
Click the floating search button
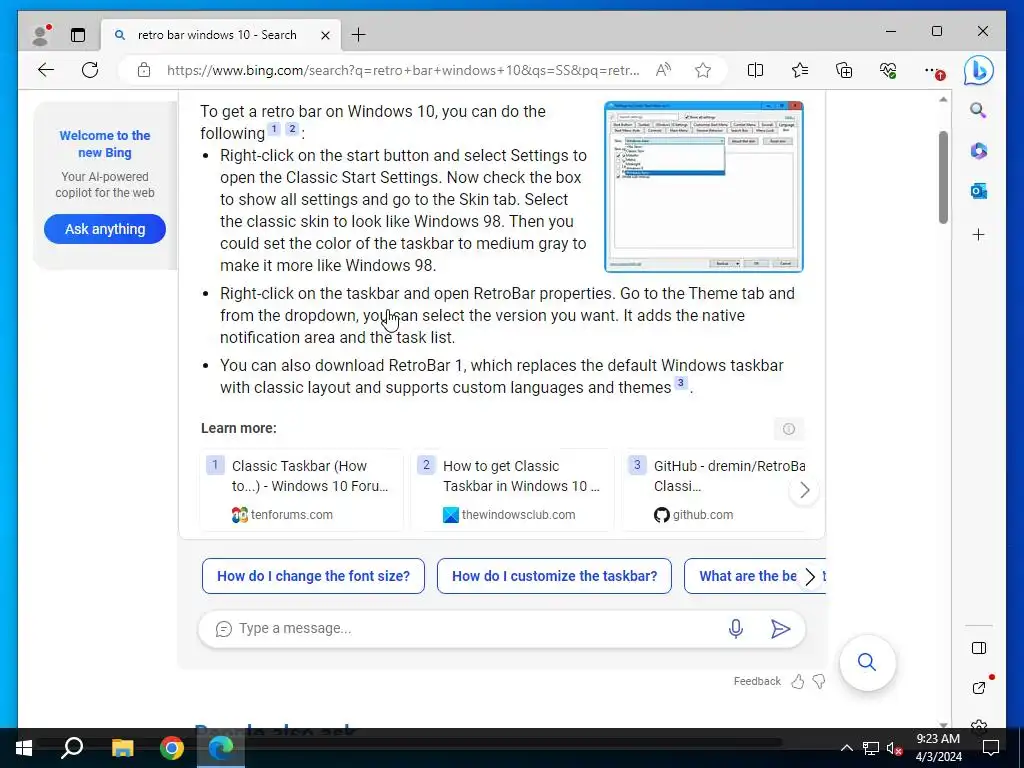click(867, 662)
